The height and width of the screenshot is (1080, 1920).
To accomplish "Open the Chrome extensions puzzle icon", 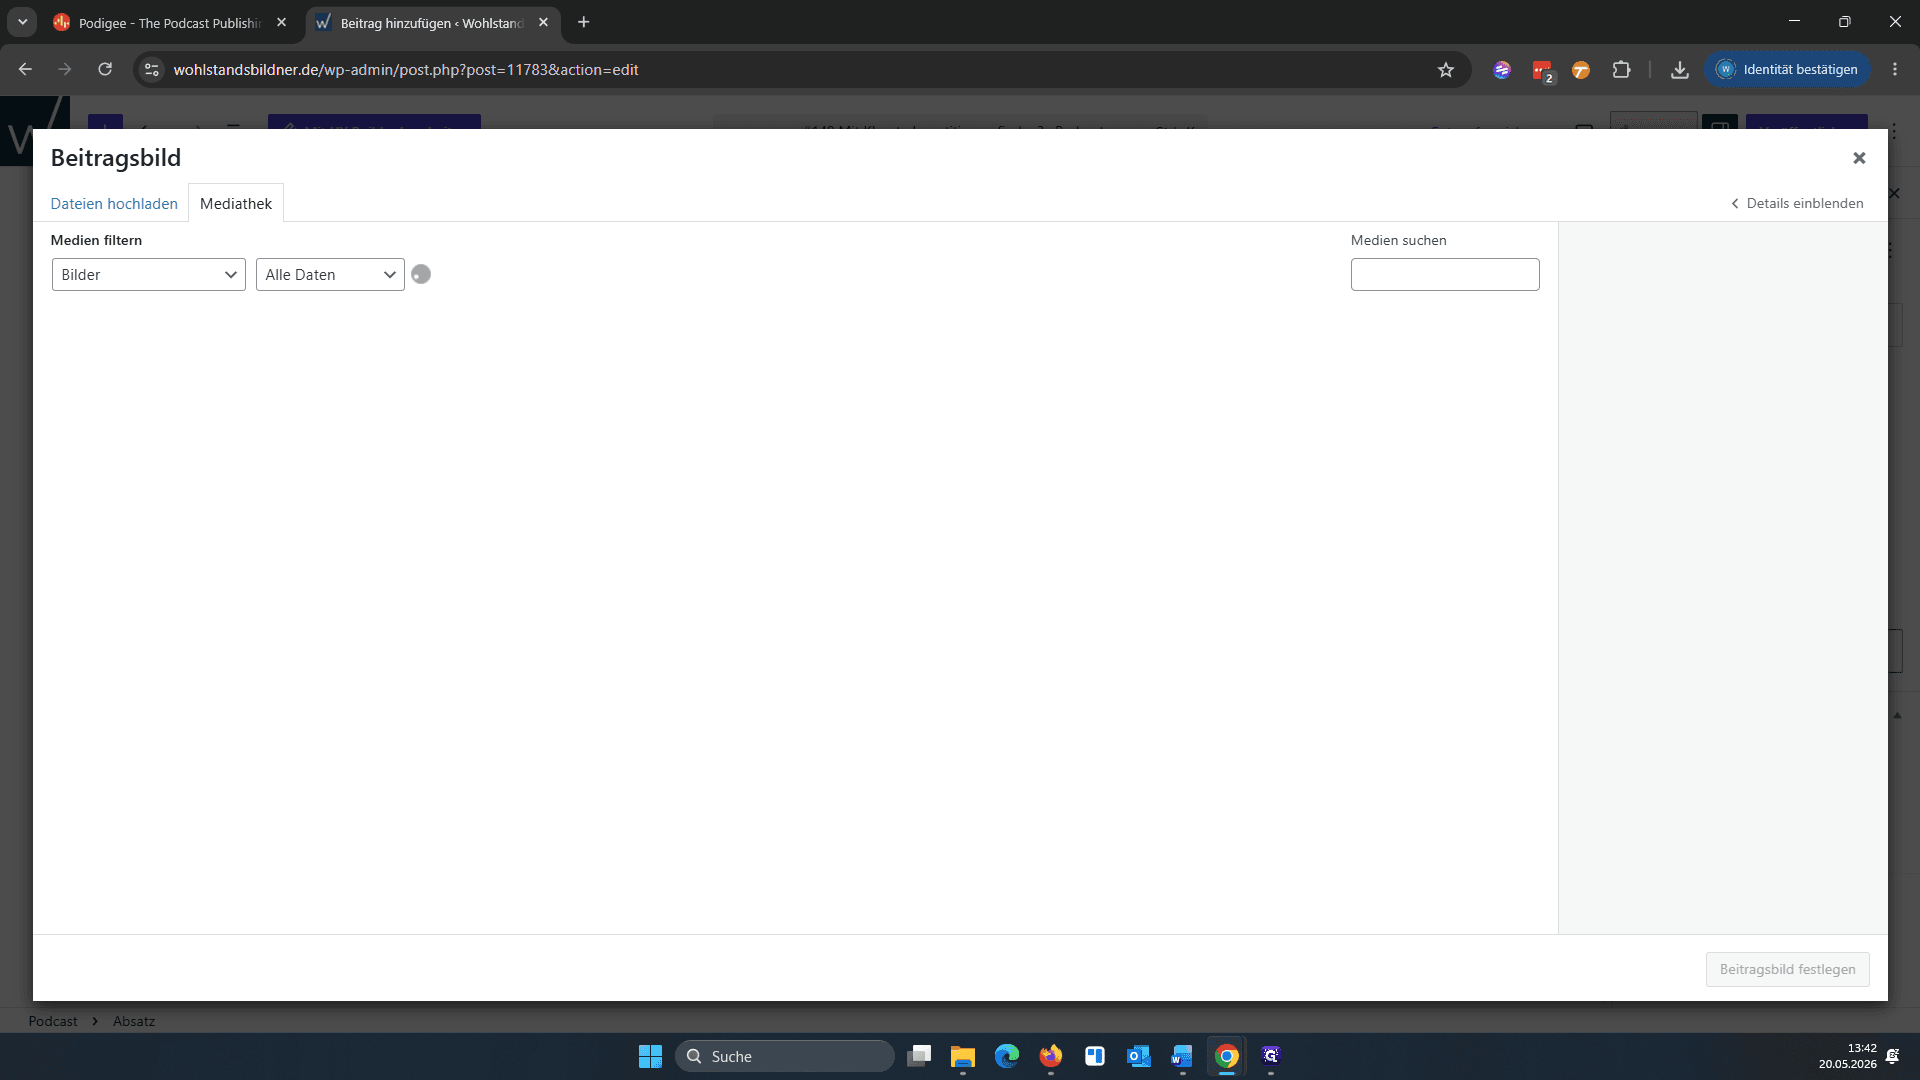I will (x=1621, y=70).
